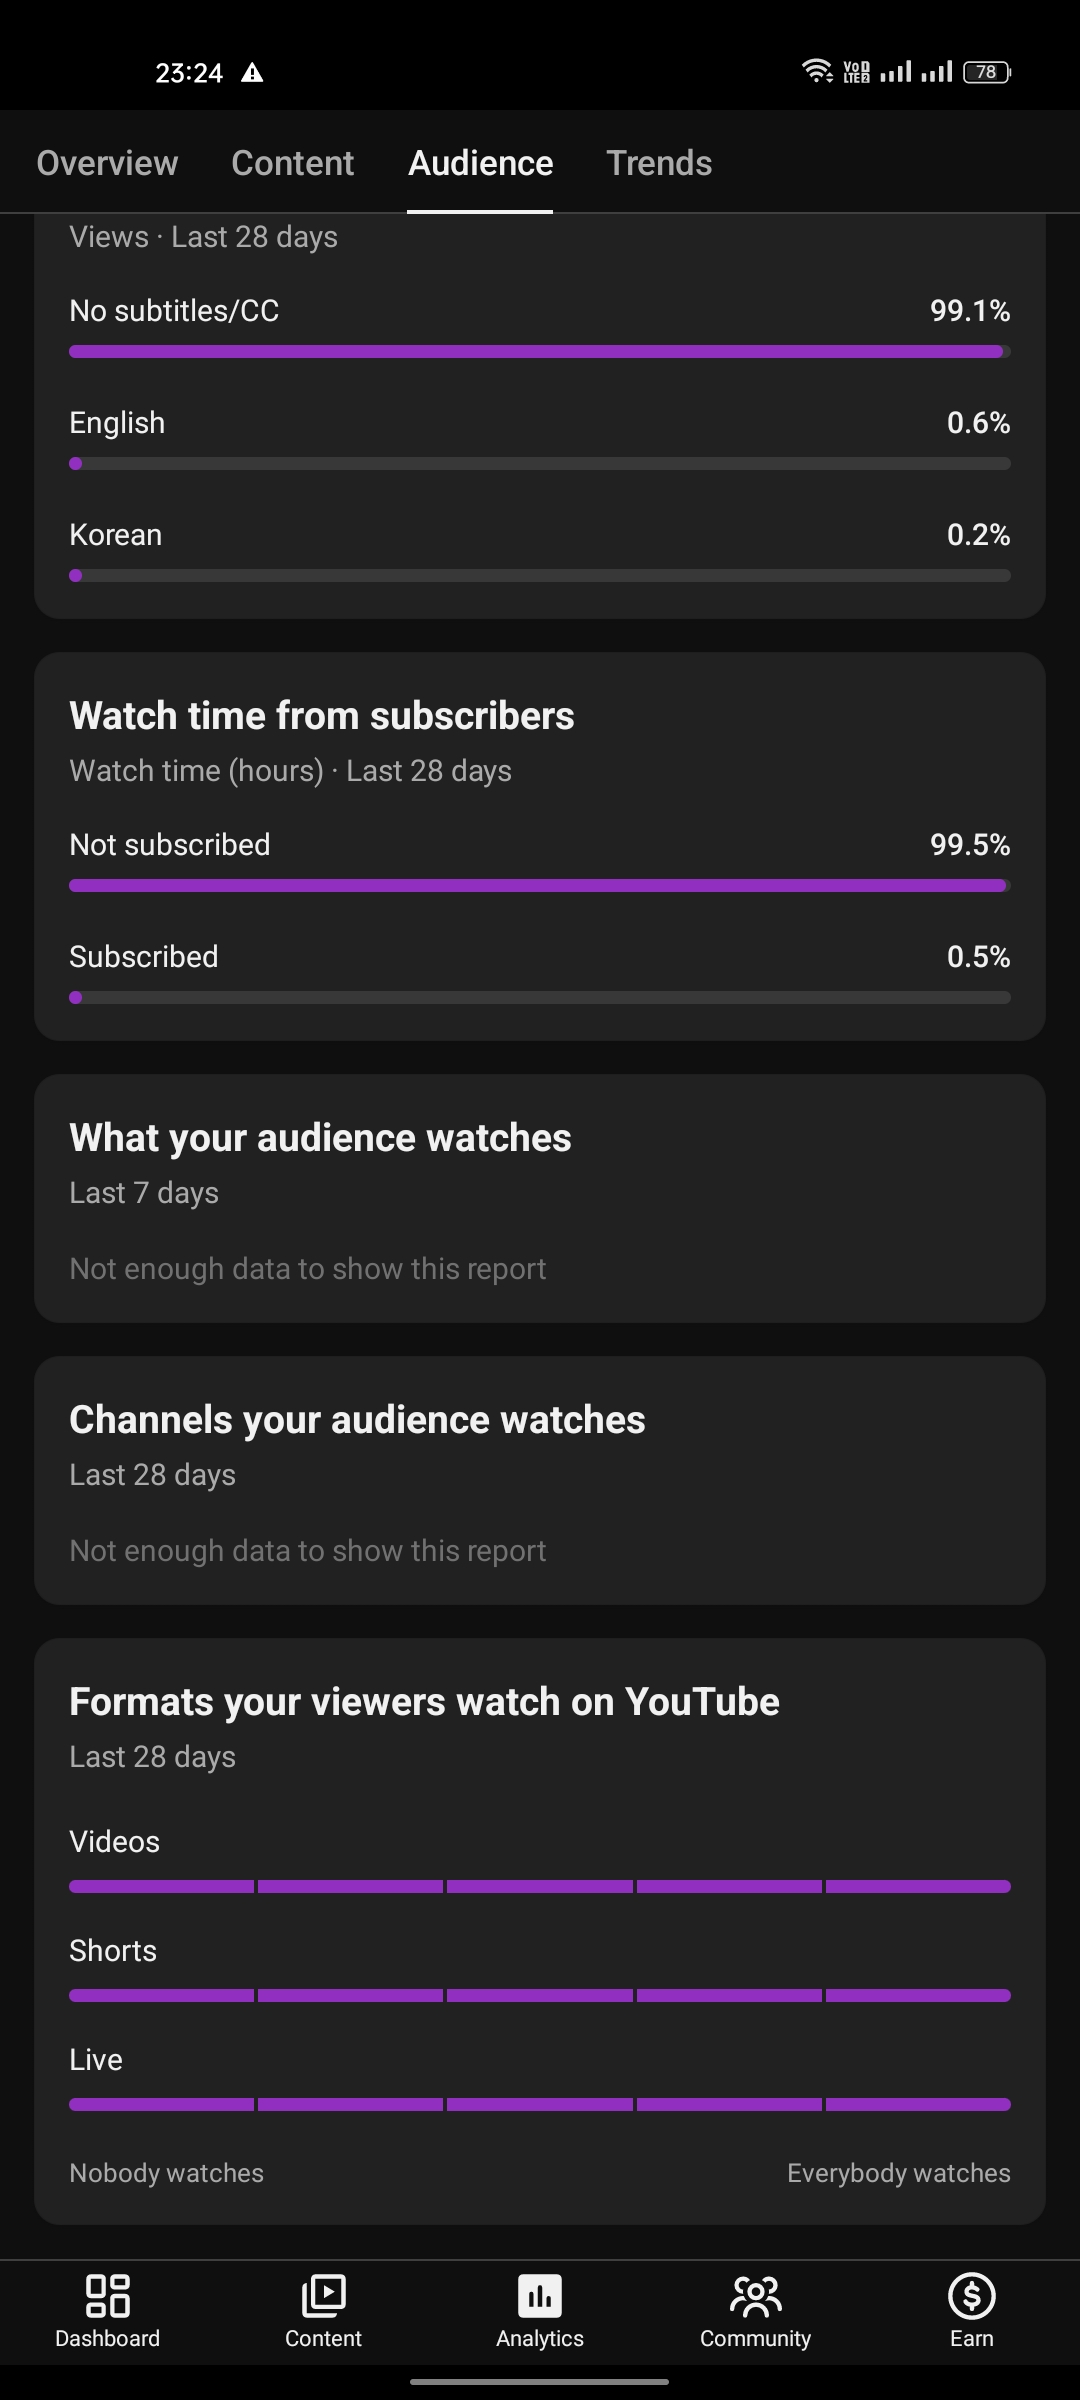Viewport: 1080px width, 2400px height.
Task: Open What your audience watches card
Action: pyautogui.click(x=540, y=1199)
